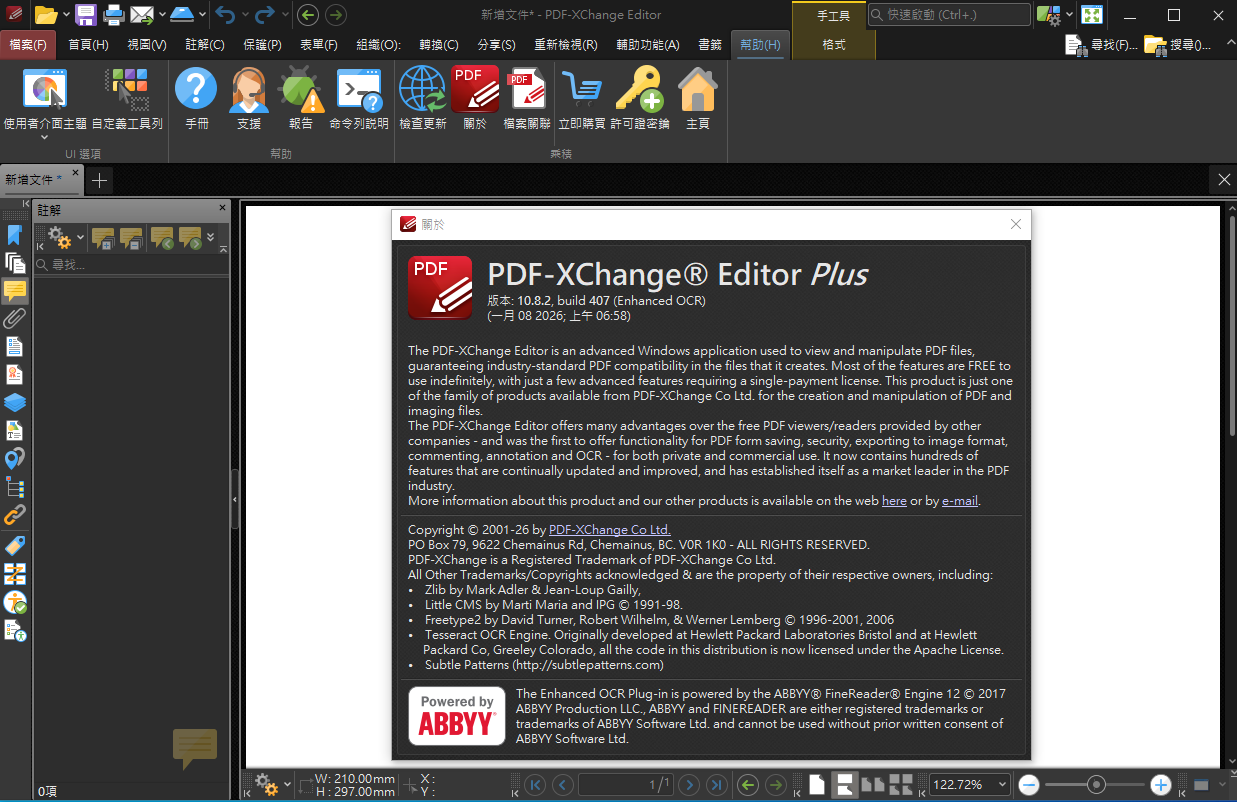Viewport: 1237px width, 802px height.
Task: Click the Report (報告) bug icon
Action: click(x=301, y=98)
